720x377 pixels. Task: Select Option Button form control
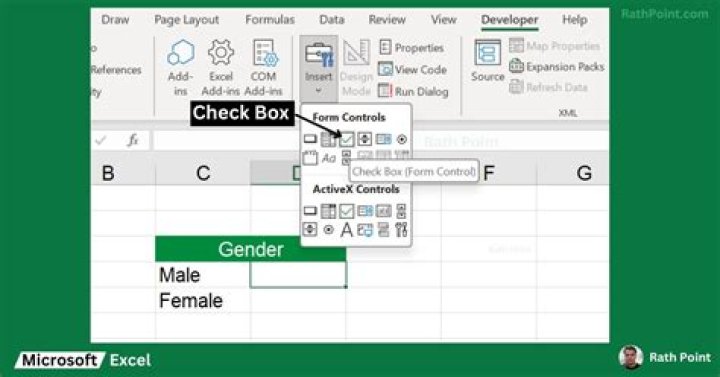pos(402,139)
